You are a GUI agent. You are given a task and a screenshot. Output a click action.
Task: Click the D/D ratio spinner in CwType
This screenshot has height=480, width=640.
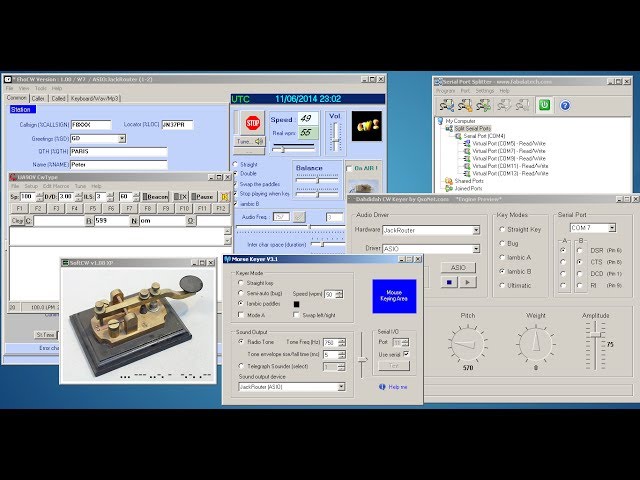click(x=78, y=197)
